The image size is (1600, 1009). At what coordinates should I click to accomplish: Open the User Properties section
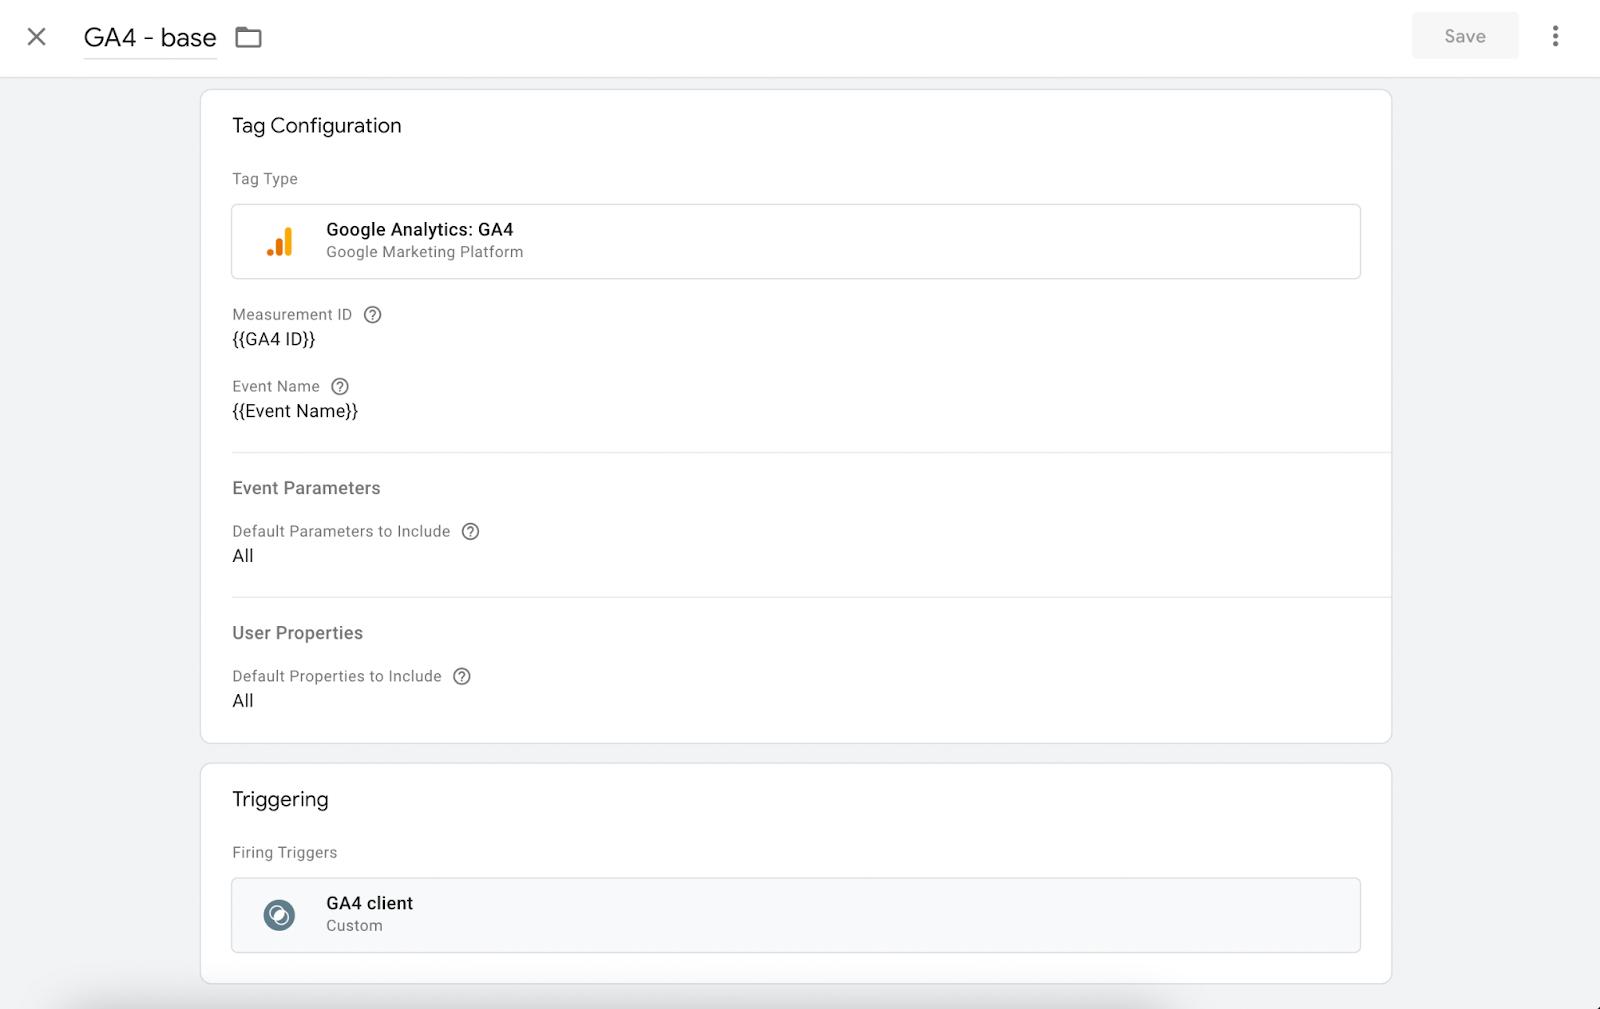297,633
